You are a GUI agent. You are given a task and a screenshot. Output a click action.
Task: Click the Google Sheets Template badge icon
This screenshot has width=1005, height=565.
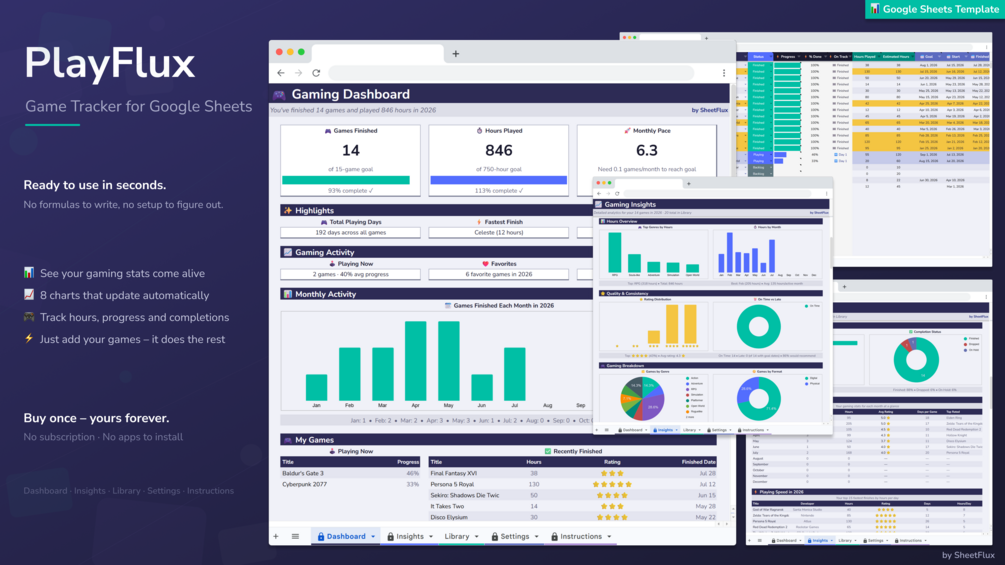click(x=875, y=9)
